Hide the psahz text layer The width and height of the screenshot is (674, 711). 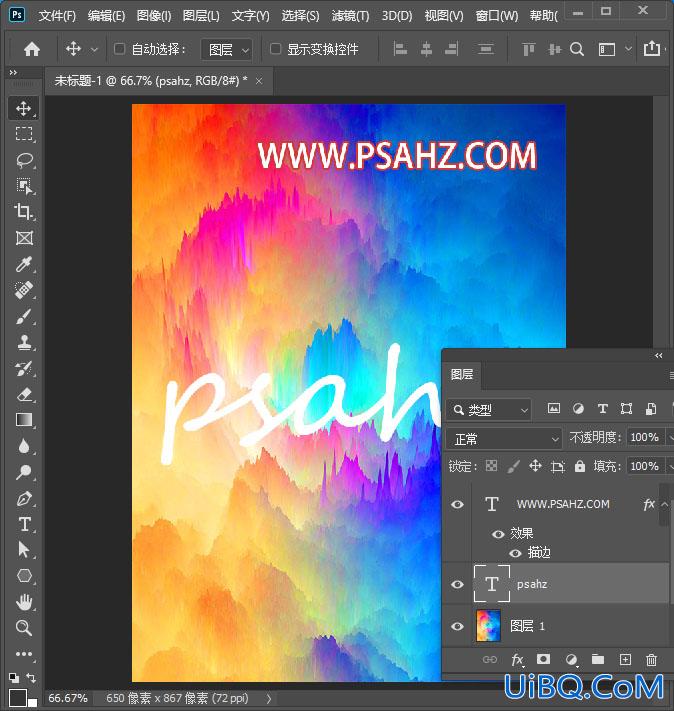[x=457, y=584]
